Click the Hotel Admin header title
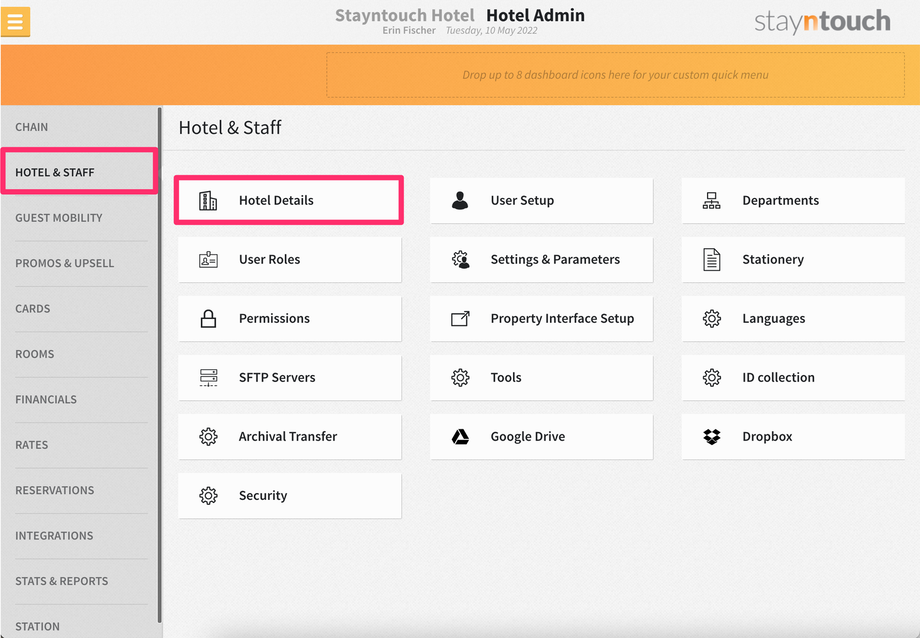Viewport: 920px width, 638px height. [x=535, y=15]
